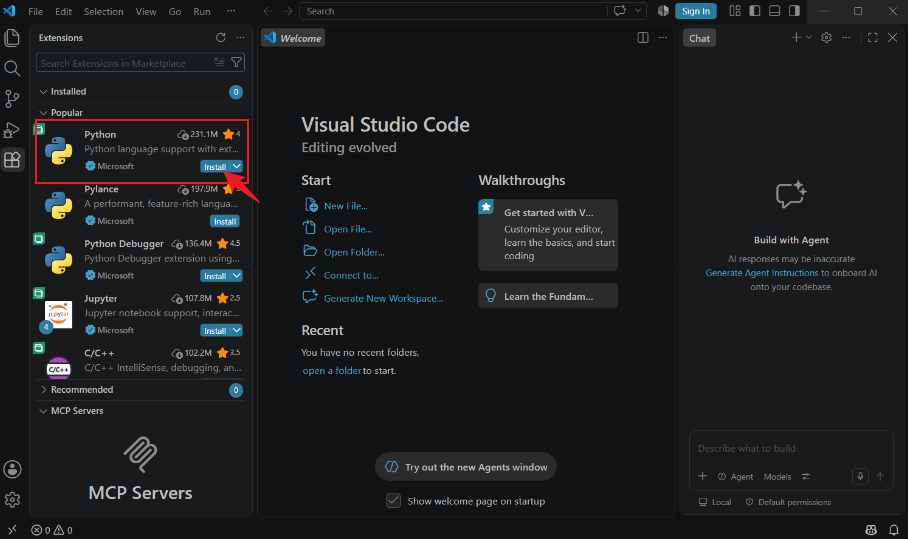The image size is (908, 539).
Task: Open the File menu
Action: (x=35, y=11)
